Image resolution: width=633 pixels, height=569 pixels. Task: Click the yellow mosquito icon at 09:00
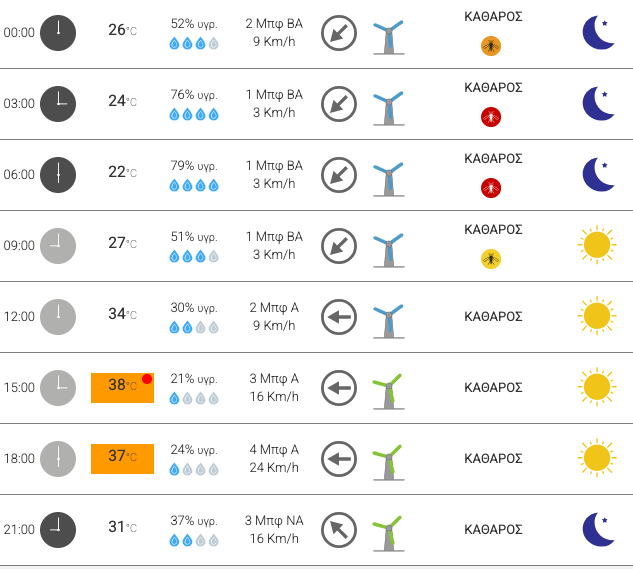[491, 259]
